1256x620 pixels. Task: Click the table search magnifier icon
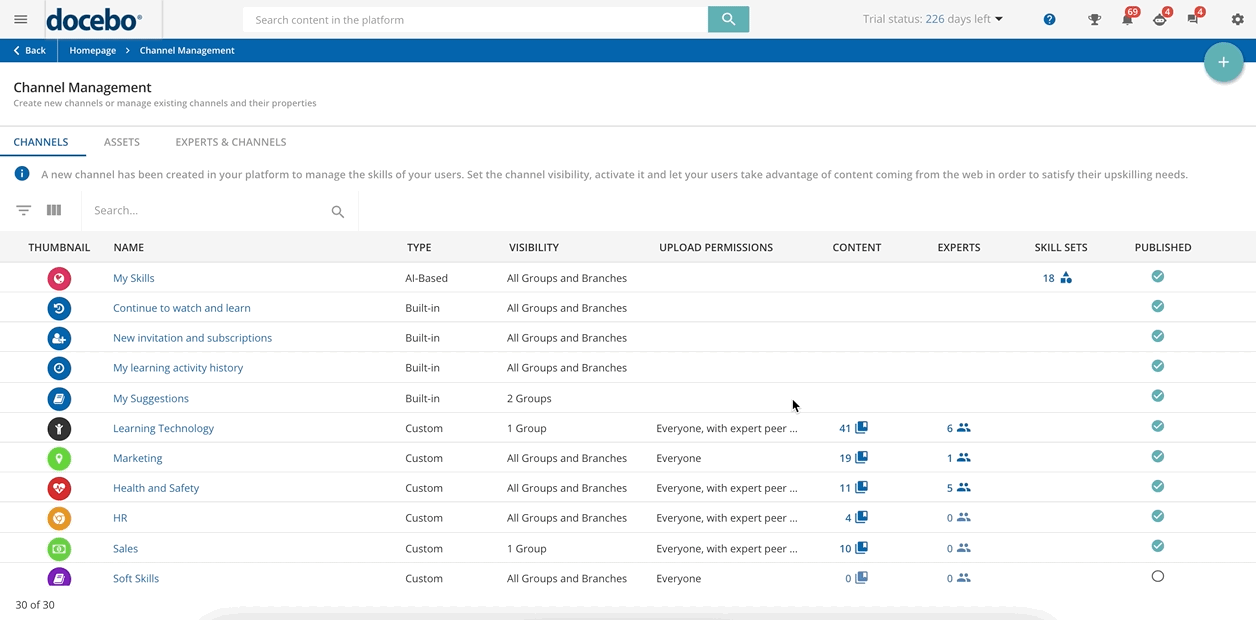[337, 211]
